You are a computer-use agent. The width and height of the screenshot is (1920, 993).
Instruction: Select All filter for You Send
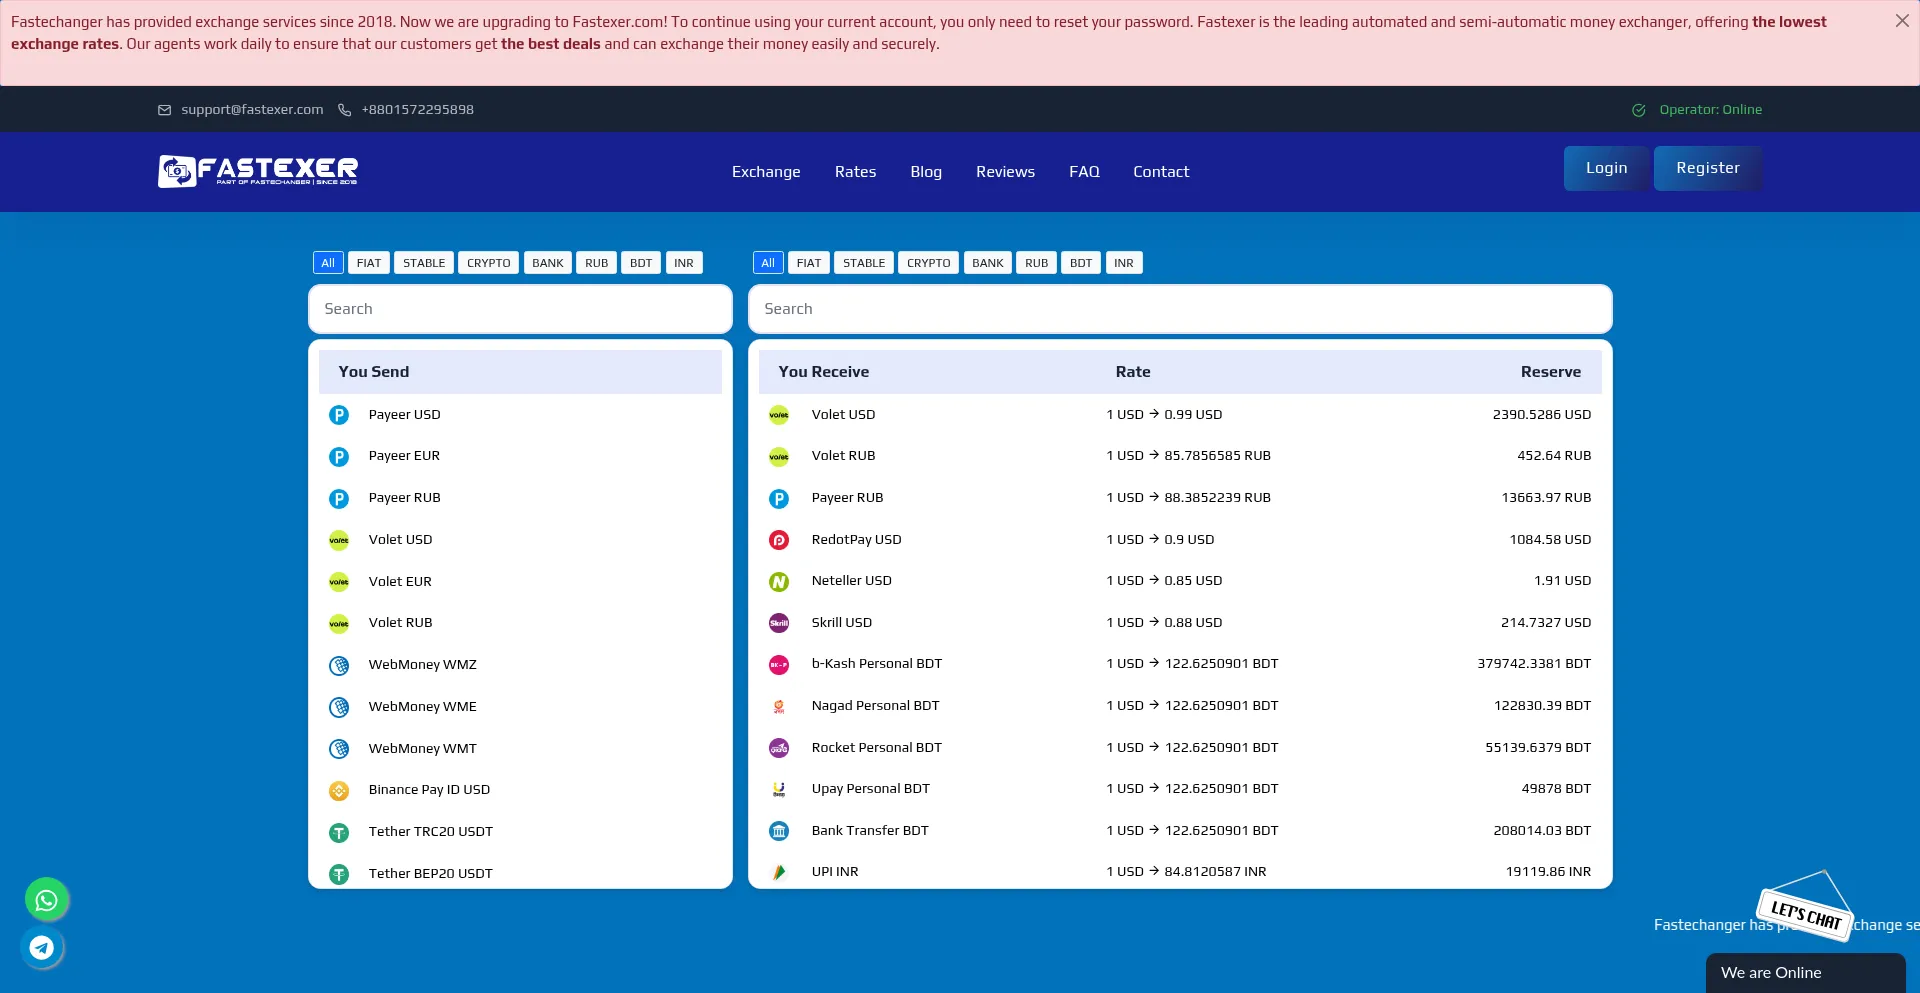point(328,263)
